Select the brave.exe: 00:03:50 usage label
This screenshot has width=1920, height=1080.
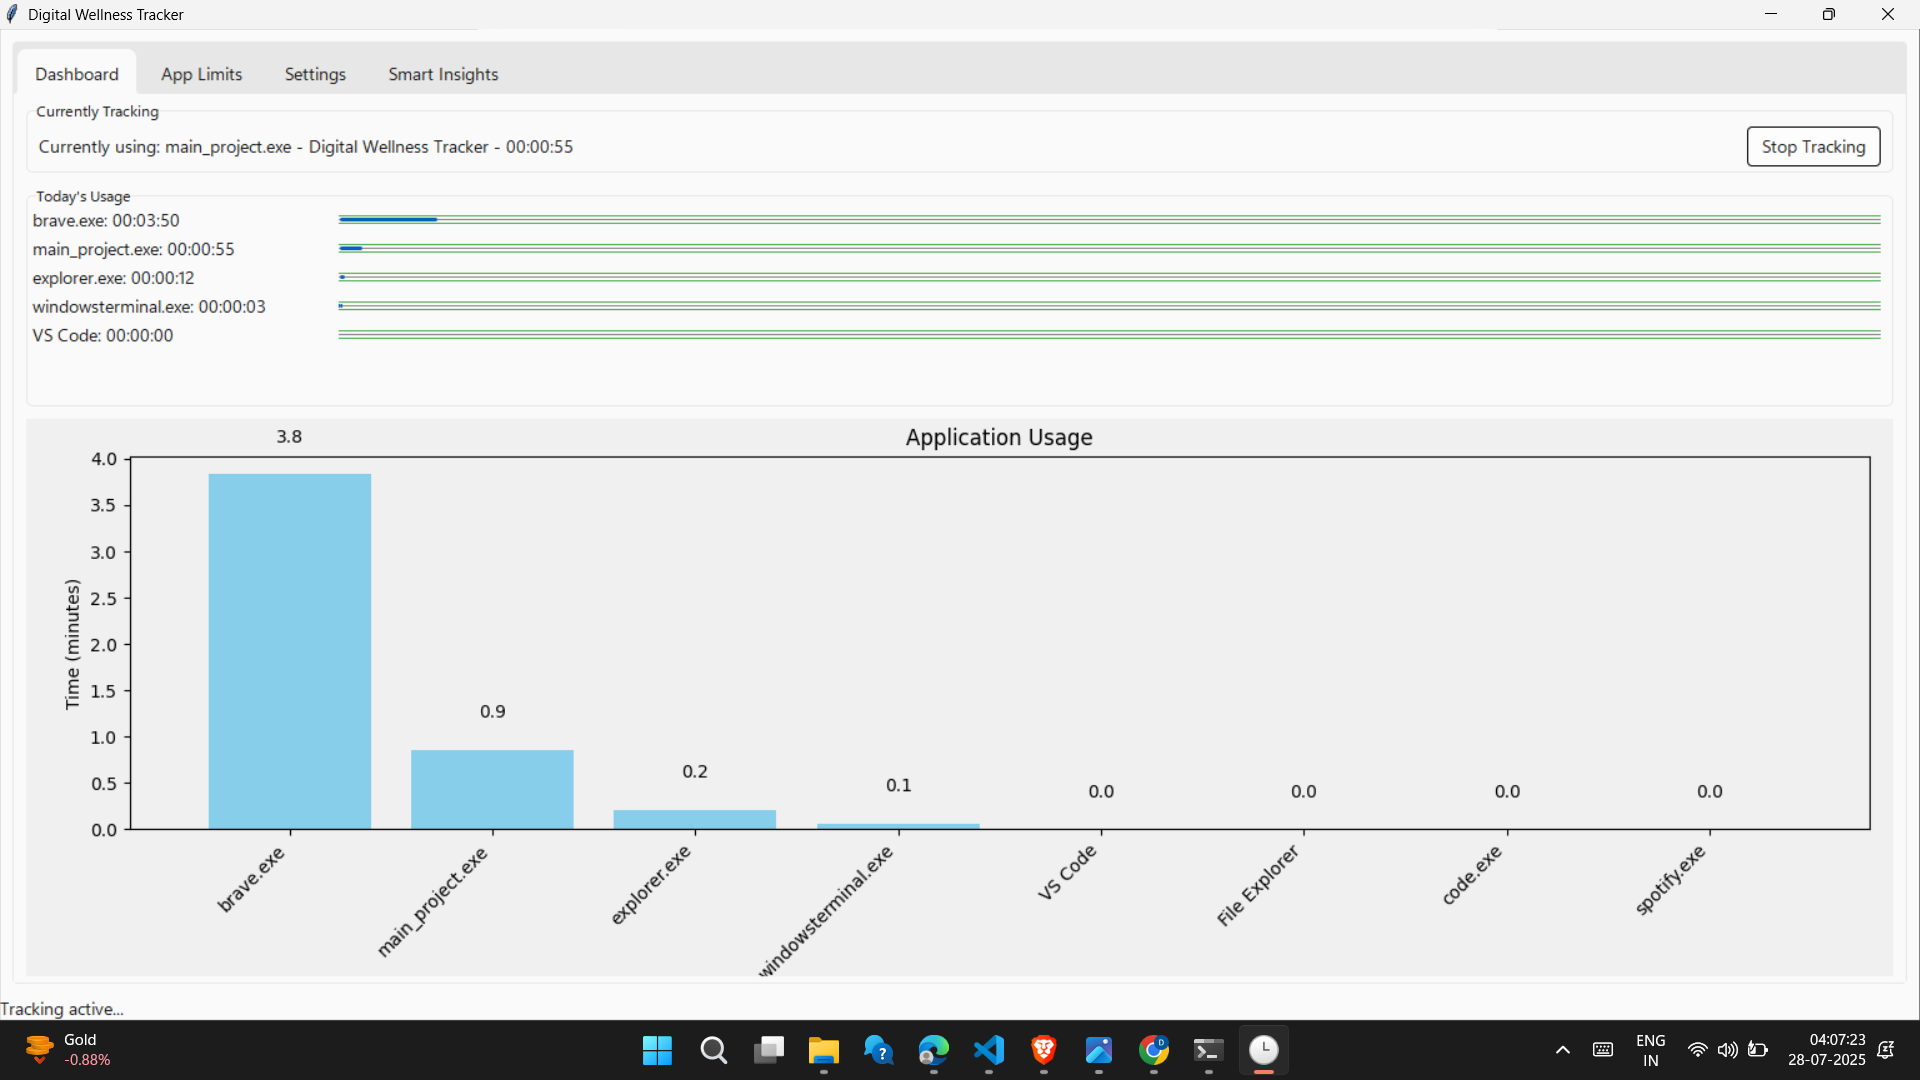[x=106, y=220]
